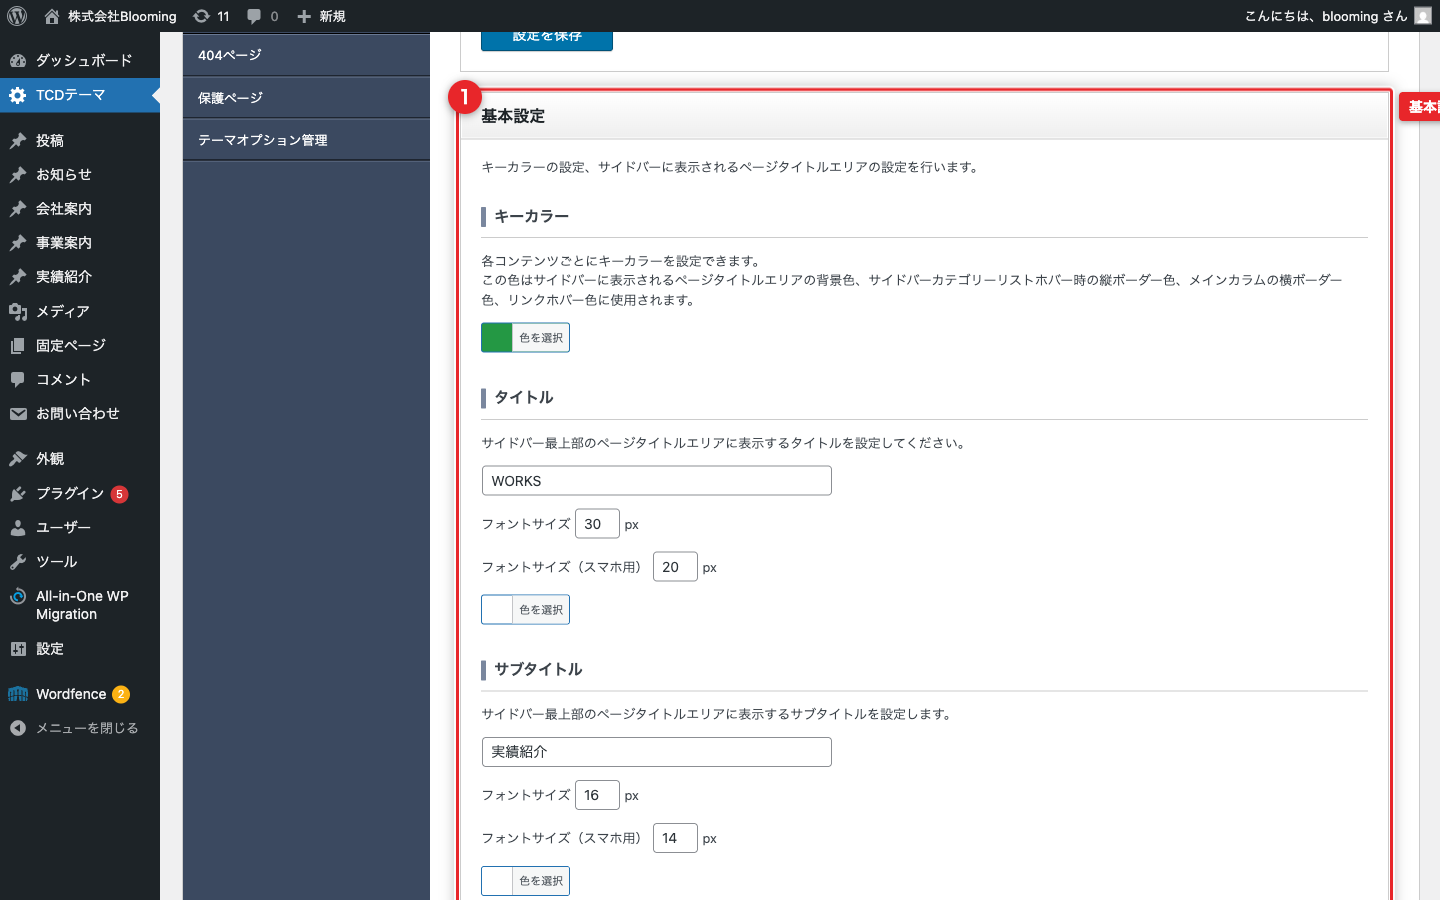This screenshot has width=1440, height=900.
Task: Open the お知らせ menu
Action: 80,175
